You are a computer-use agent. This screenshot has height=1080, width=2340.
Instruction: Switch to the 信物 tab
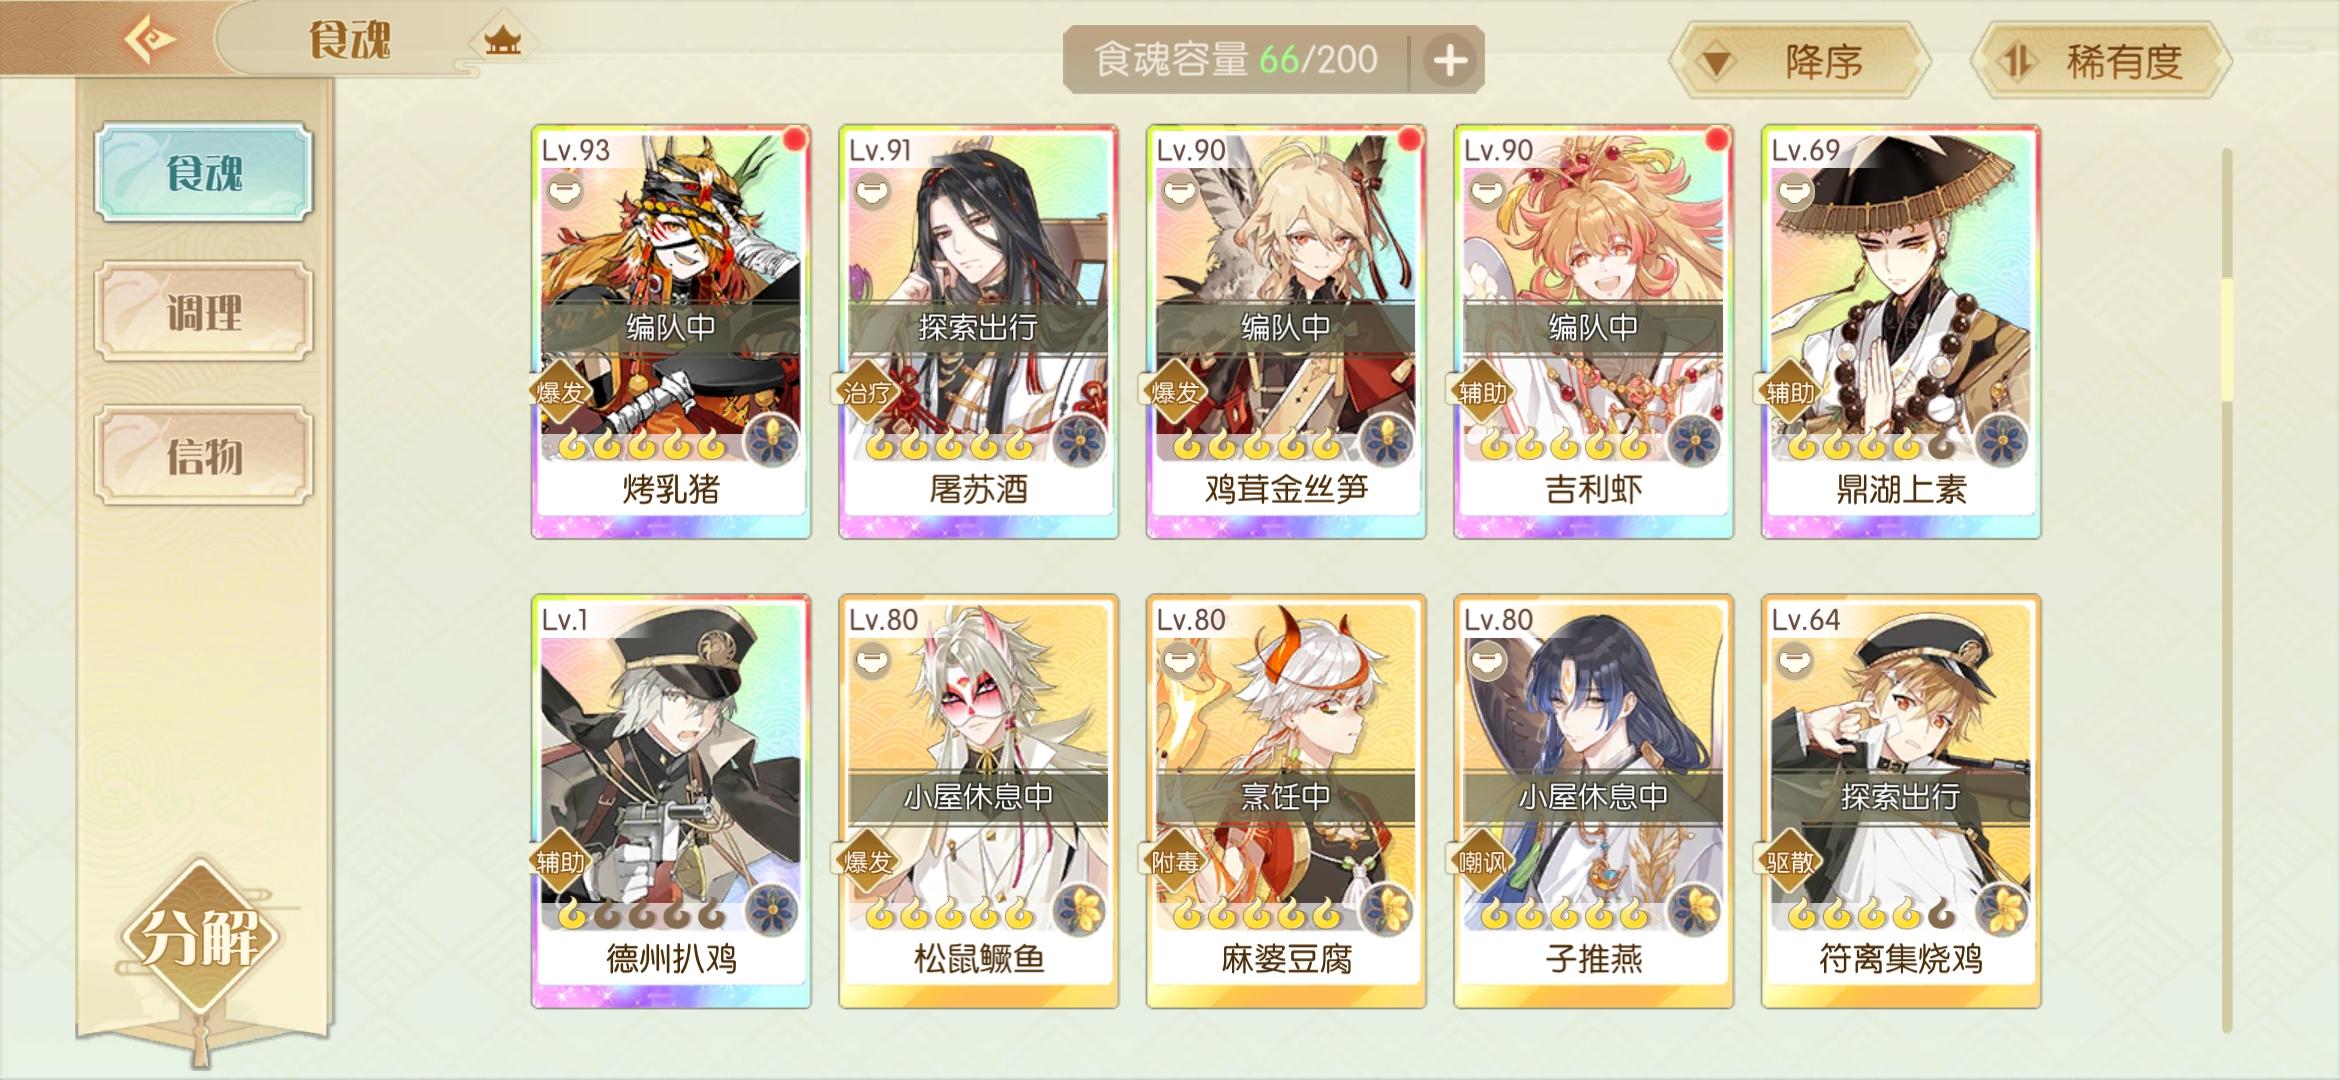pos(204,456)
